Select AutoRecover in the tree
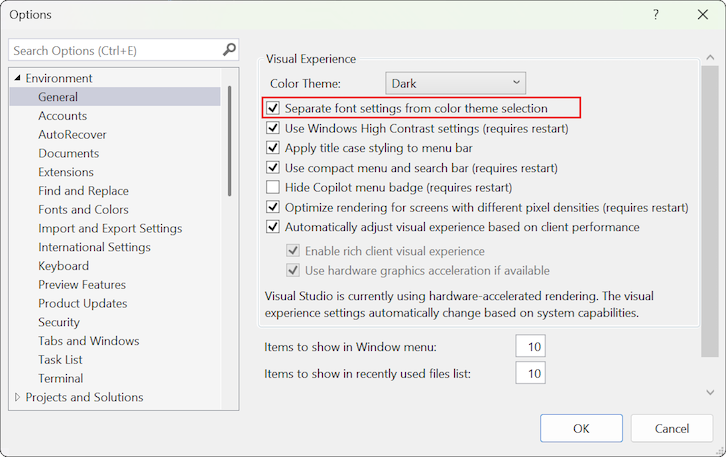The height and width of the screenshot is (457, 726). click(x=72, y=134)
